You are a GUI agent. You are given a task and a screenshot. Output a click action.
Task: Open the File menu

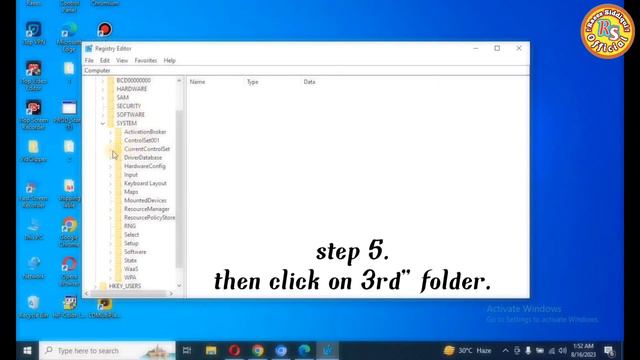(x=89, y=60)
